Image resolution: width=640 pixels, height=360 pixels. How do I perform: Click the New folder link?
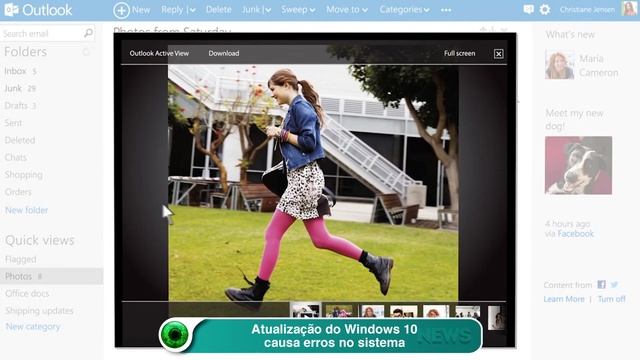27,210
